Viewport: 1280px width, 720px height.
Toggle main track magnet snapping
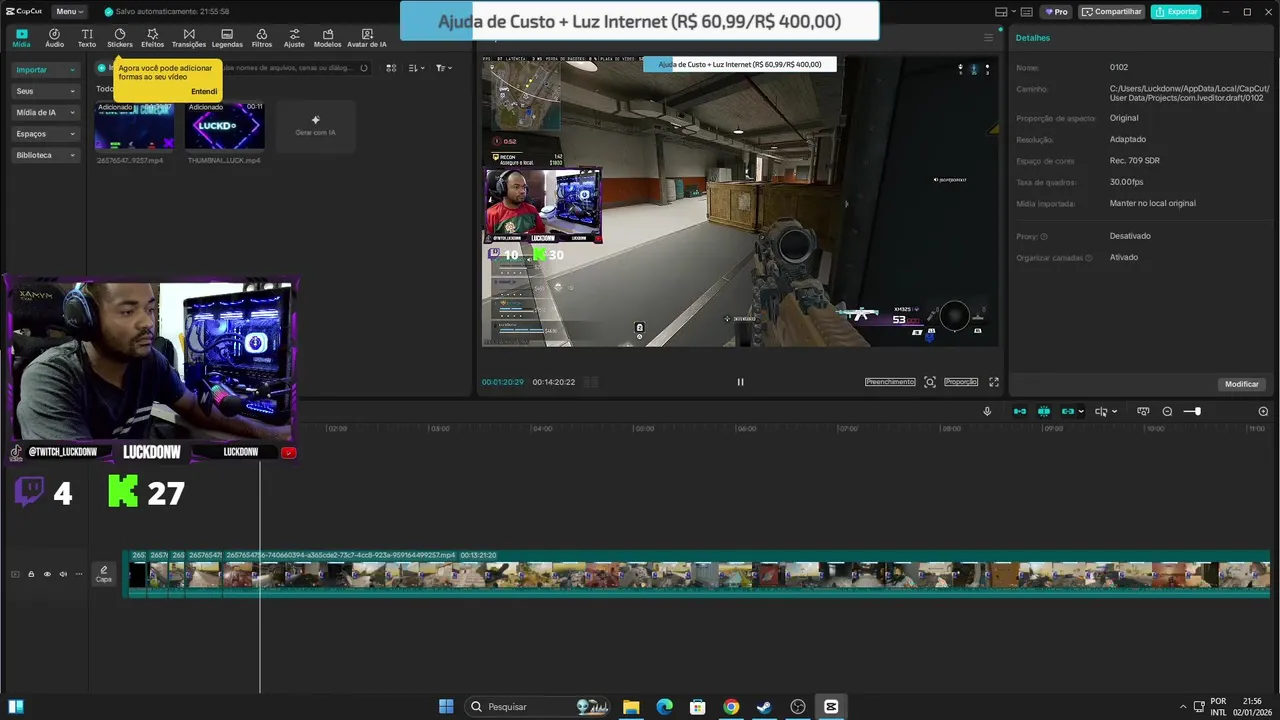click(x=1020, y=411)
